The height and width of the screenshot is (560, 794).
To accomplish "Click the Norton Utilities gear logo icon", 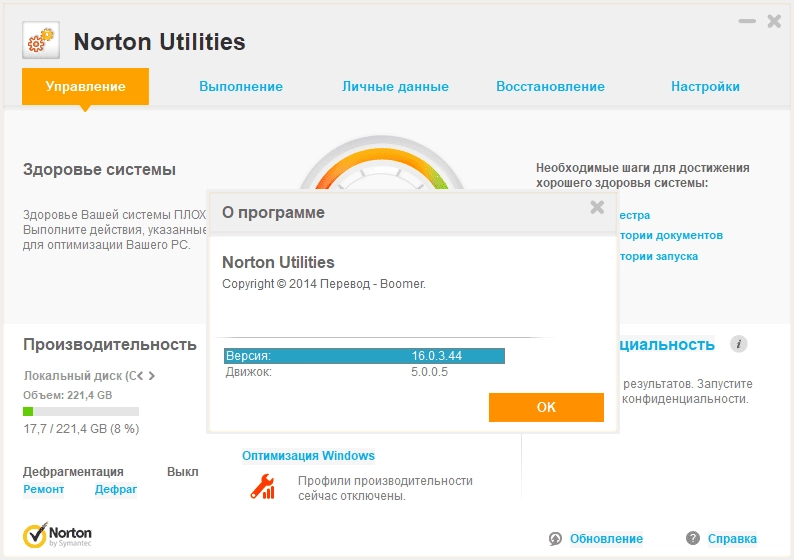I will click(x=41, y=40).
